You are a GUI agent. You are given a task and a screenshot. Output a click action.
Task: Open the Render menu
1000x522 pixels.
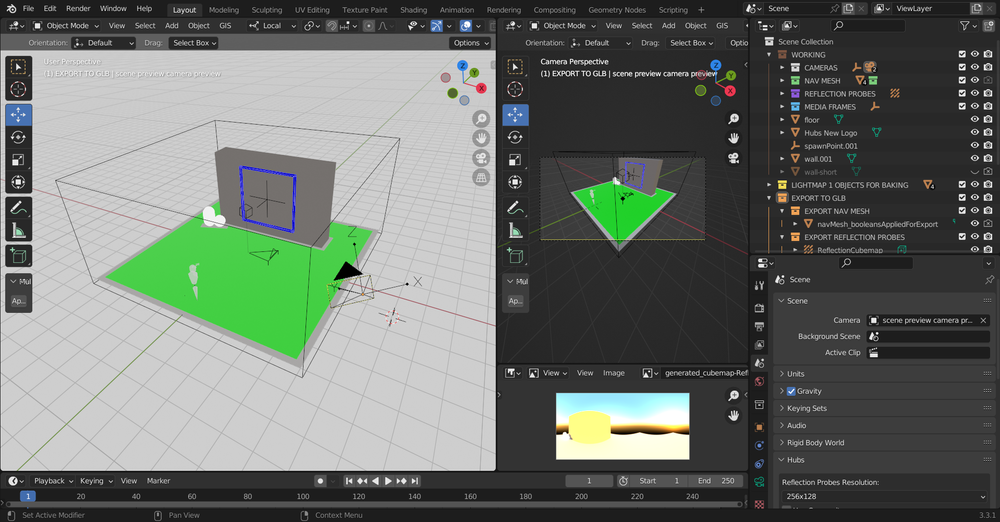(x=78, y=8)
